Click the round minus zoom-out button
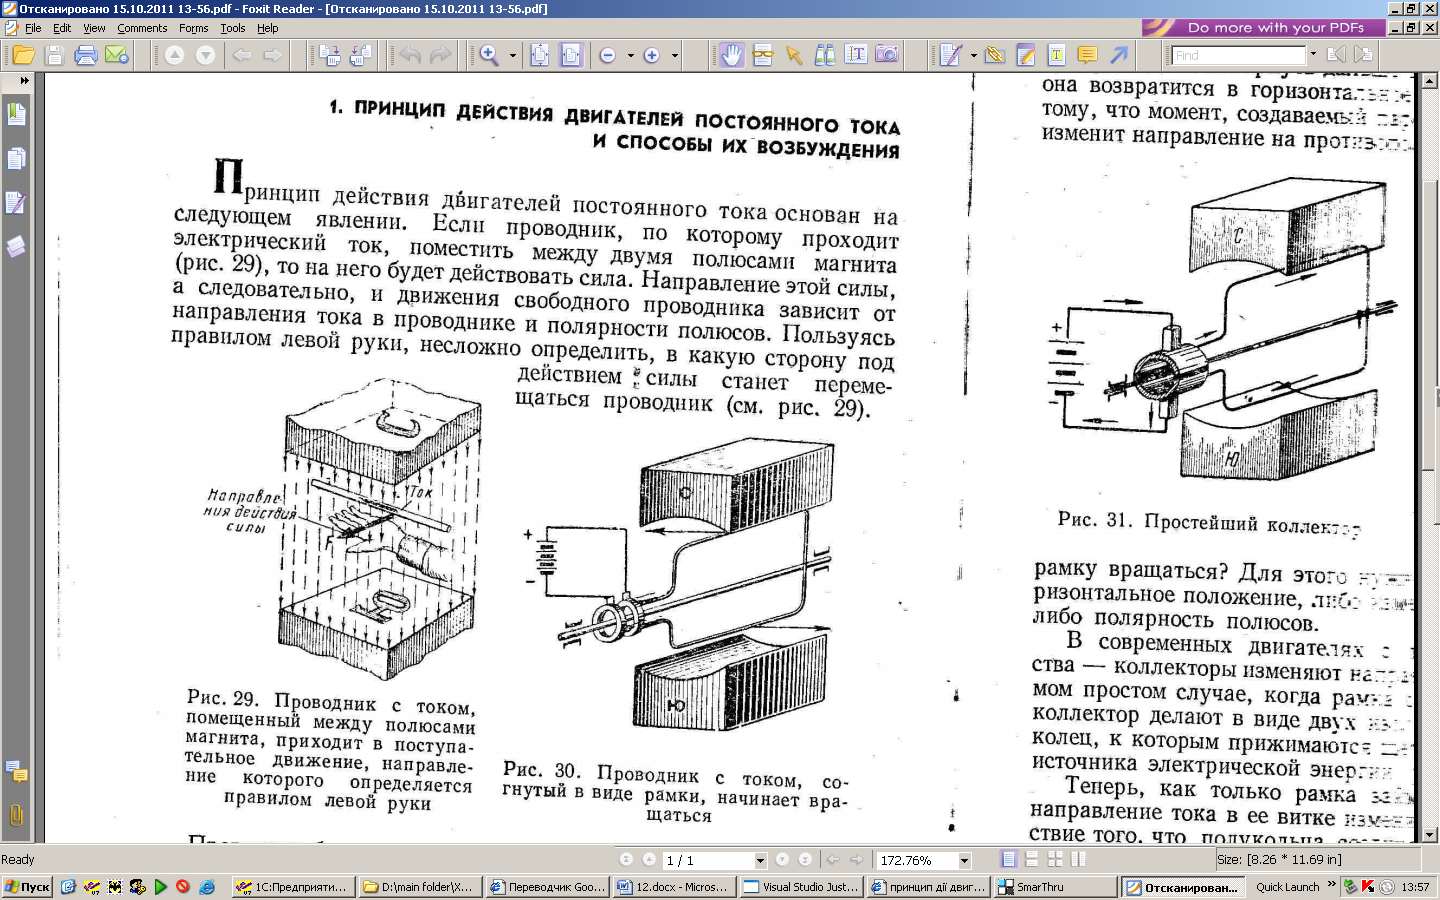The image size is (1440, 900). [607, 55]
